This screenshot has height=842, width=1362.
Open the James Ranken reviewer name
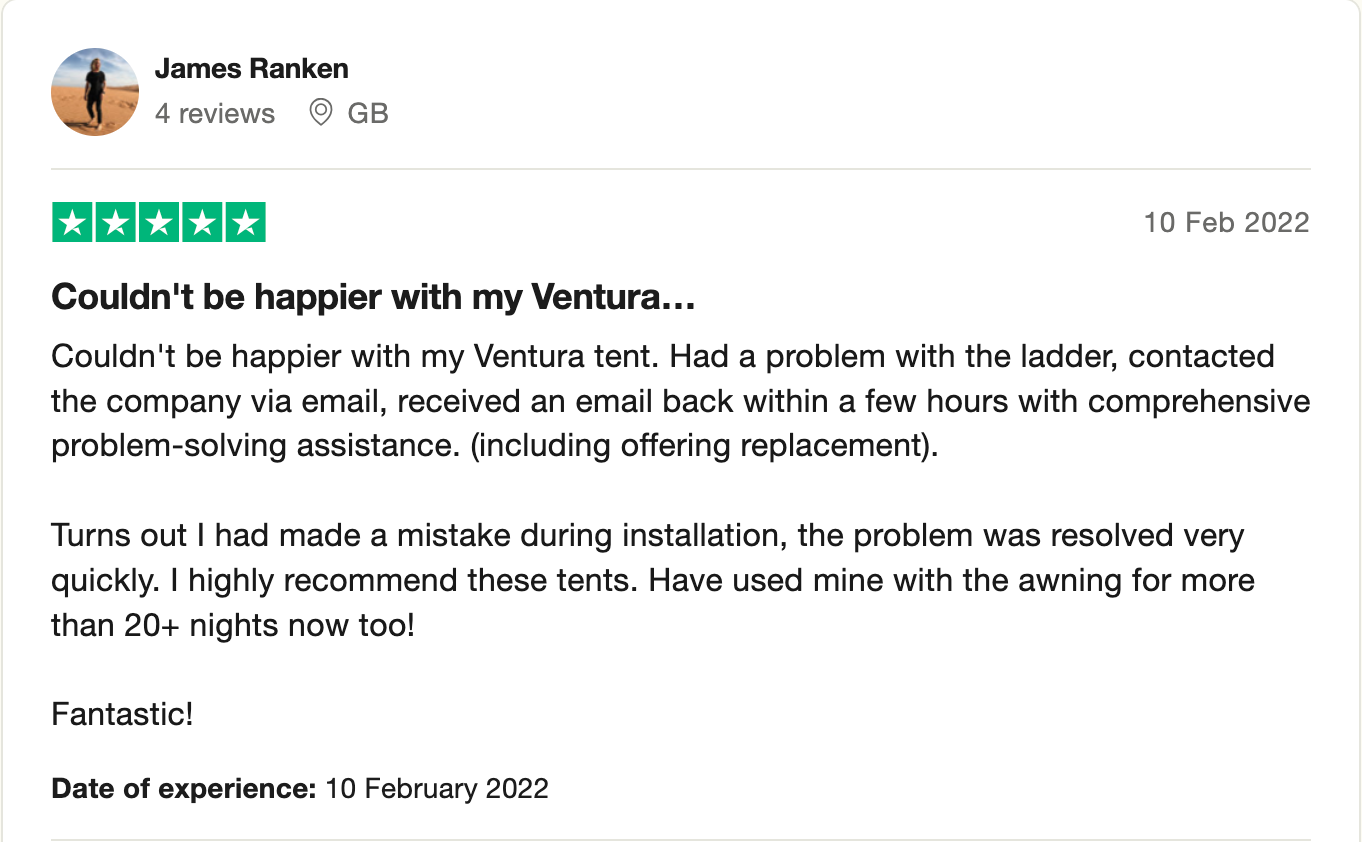coord(251,69)
